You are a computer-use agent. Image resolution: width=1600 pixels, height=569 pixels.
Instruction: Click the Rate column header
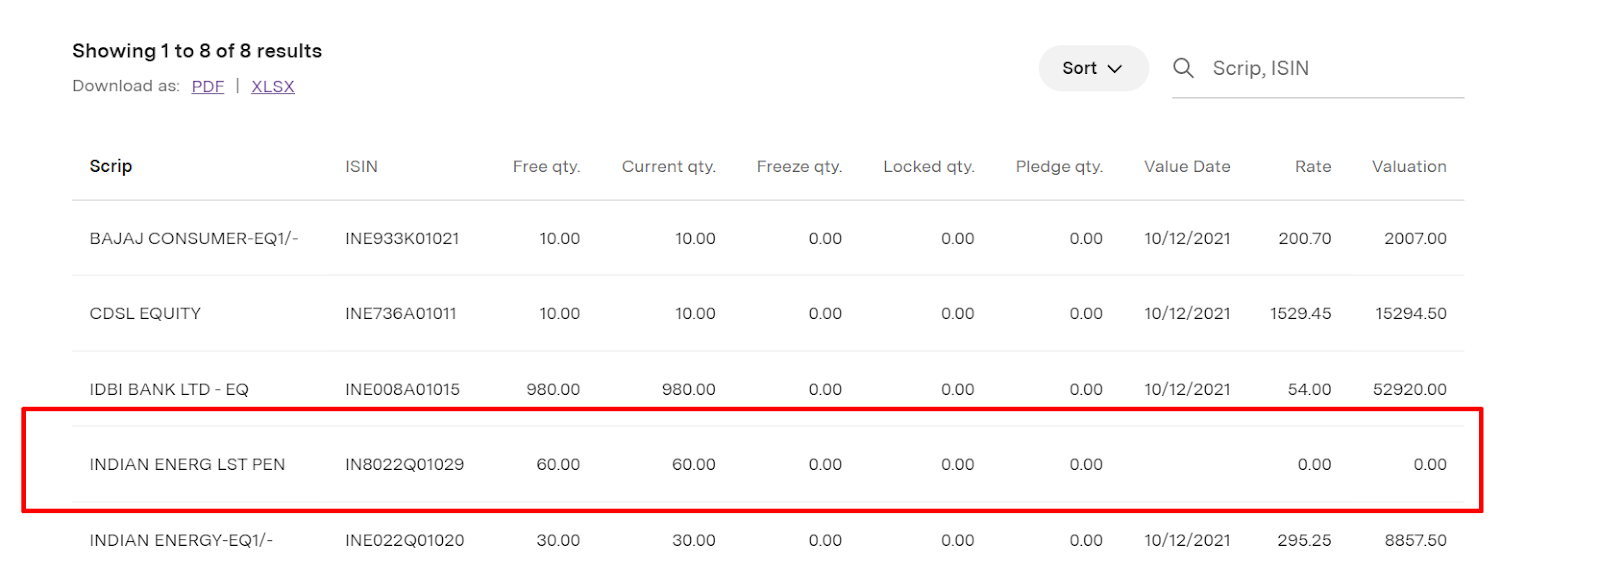coord(1313,167)
